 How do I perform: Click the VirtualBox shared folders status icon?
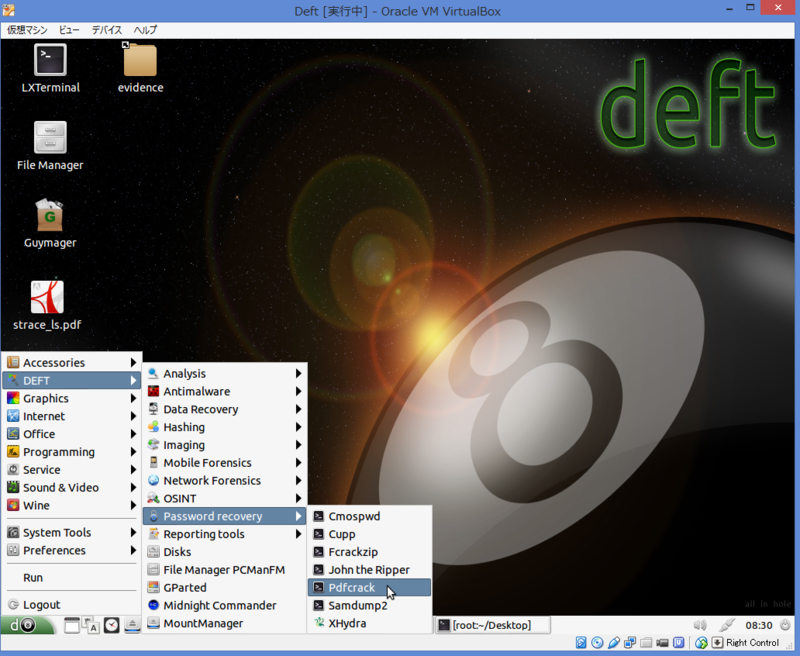click(646, 643)
